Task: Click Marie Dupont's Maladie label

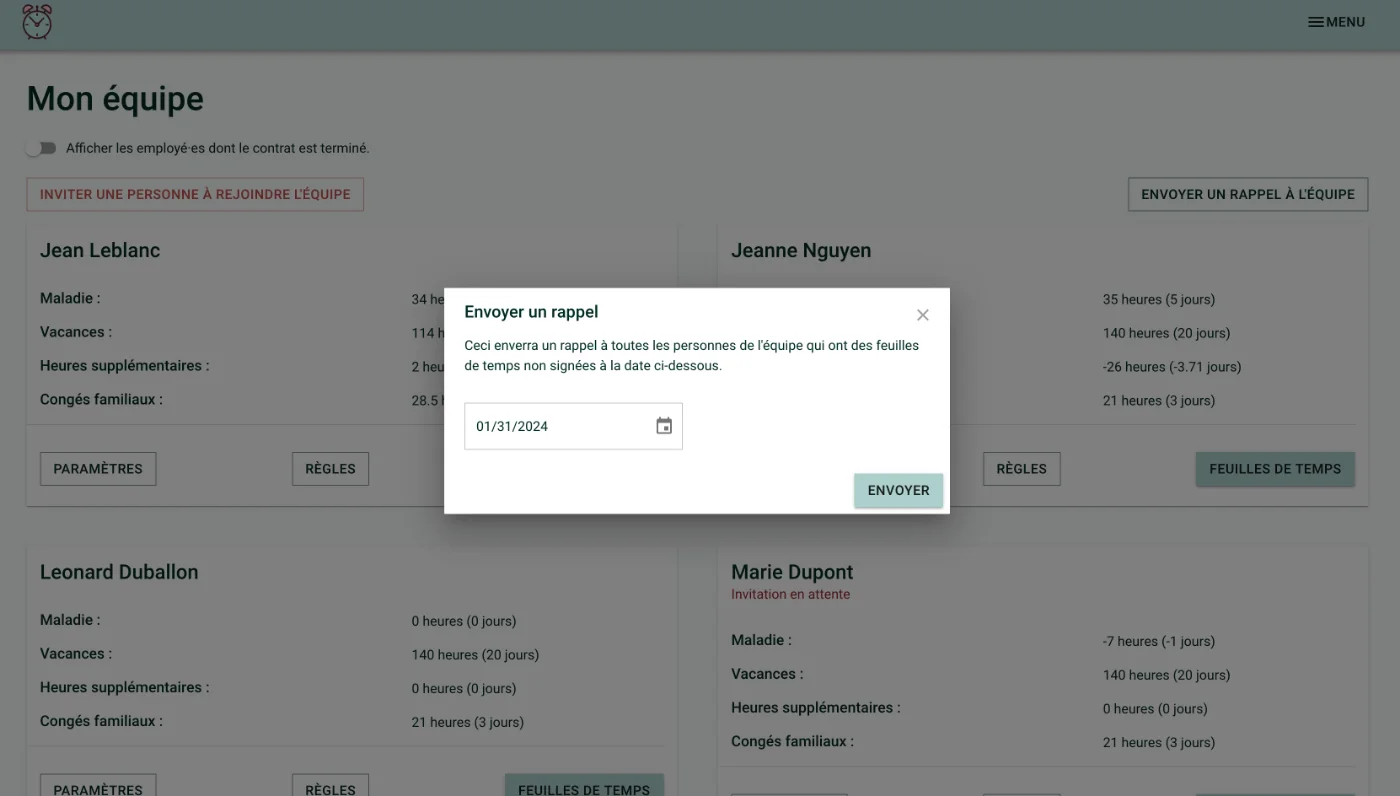Action: click(761, 640)
